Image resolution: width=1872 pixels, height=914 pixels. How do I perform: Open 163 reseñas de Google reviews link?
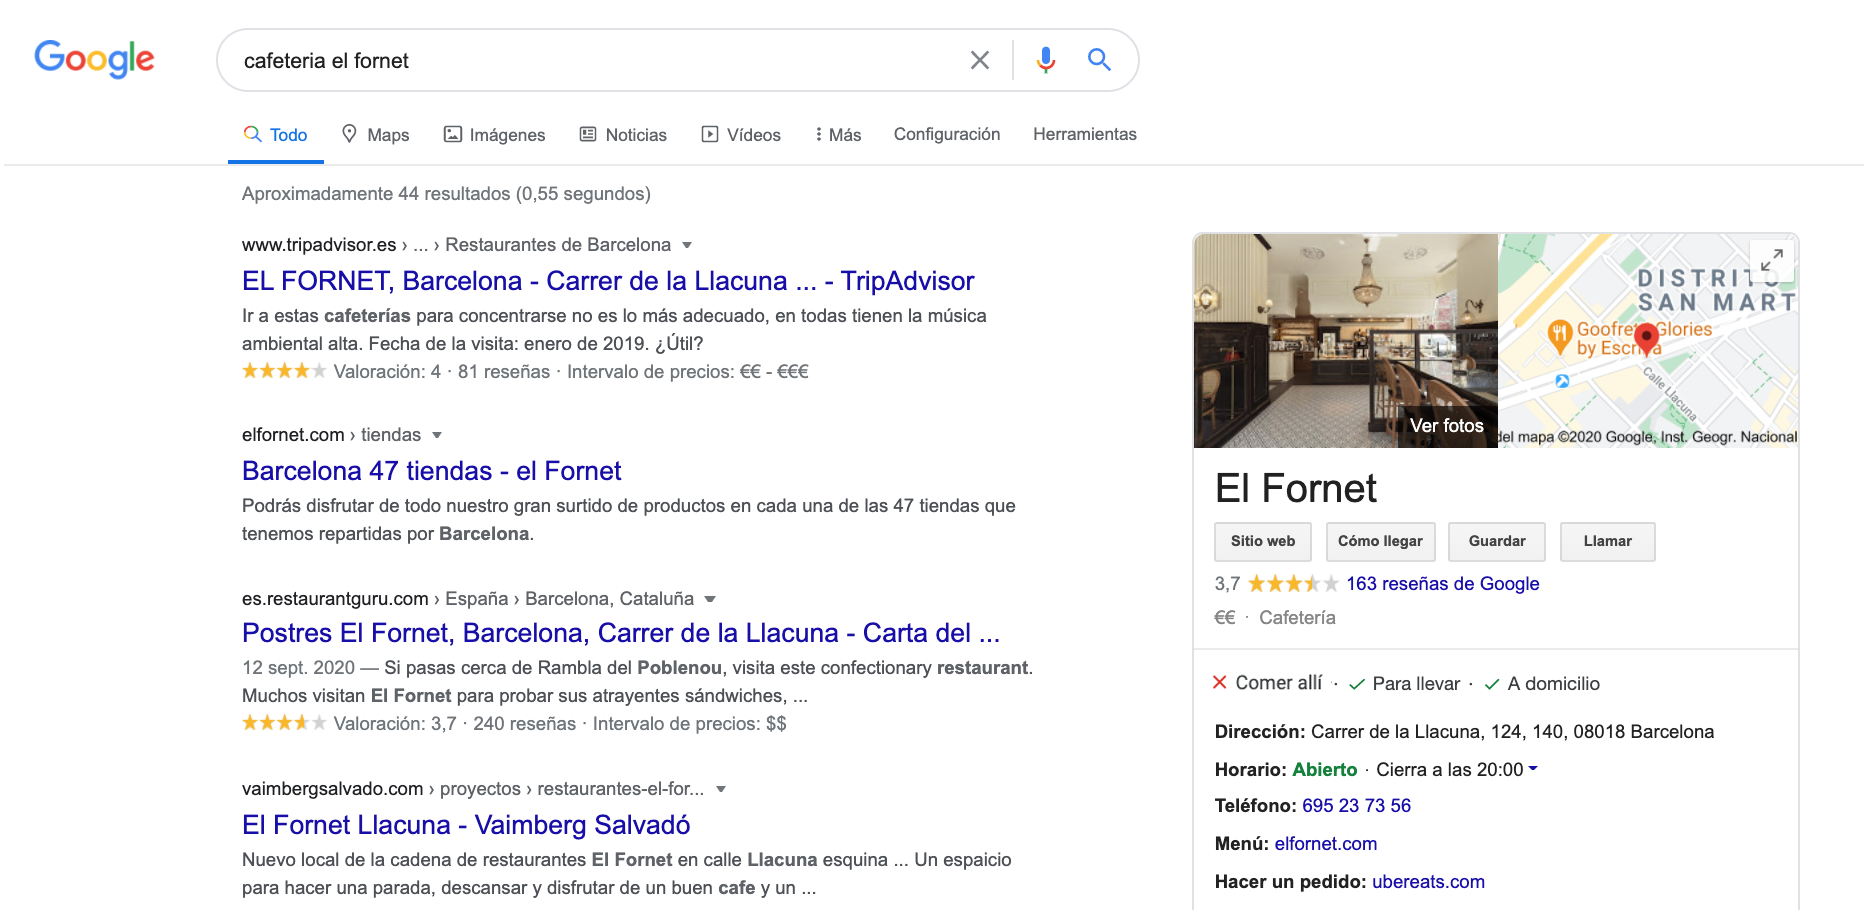point(1442,584)
